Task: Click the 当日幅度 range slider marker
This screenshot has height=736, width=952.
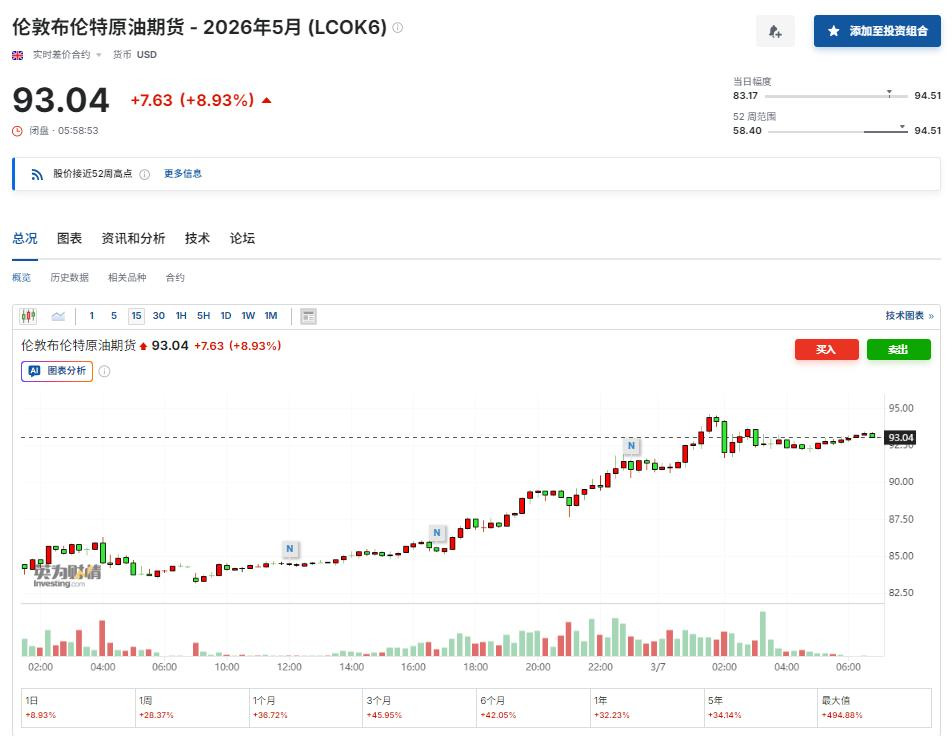Action: (889, 94)
